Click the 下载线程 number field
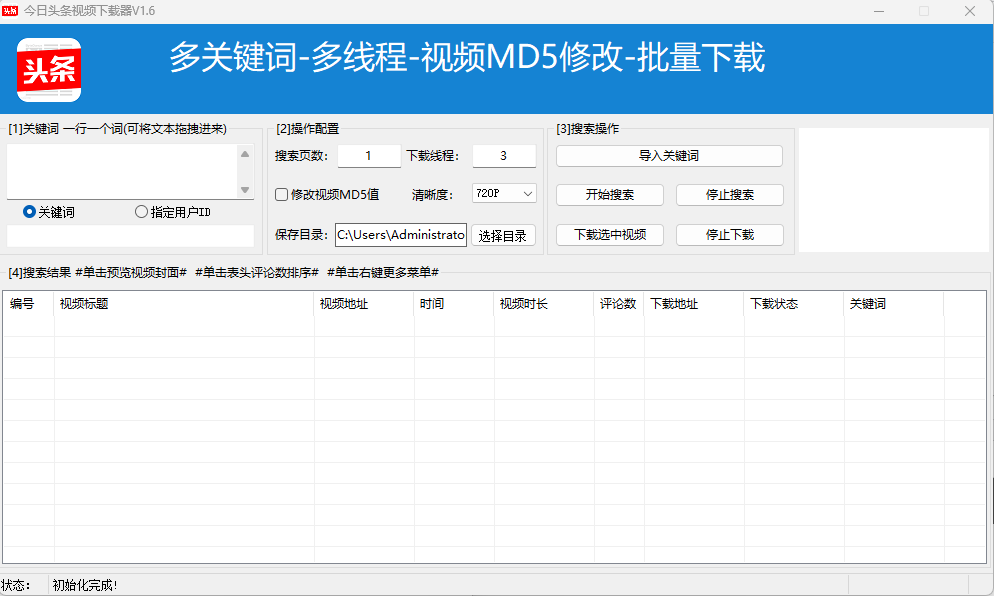Screen dimensions: 994x596 (x=503, y=156)
